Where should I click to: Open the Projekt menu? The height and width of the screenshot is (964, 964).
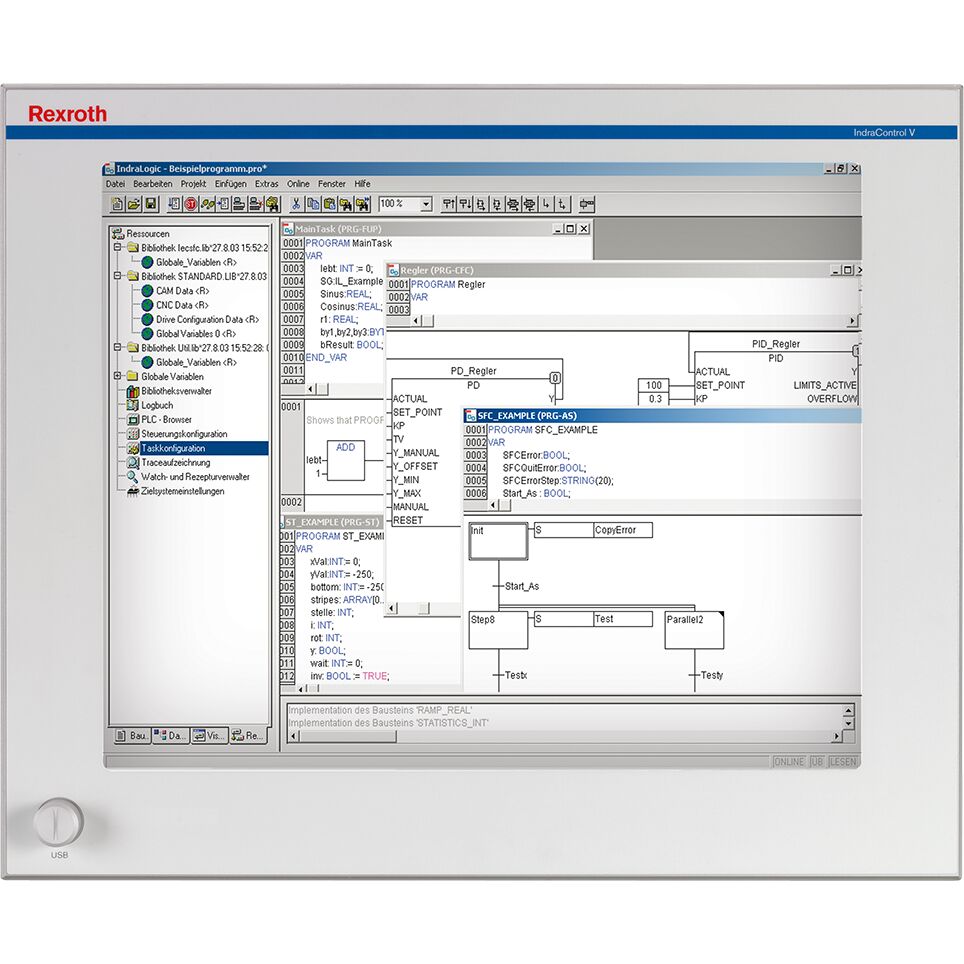193,184
